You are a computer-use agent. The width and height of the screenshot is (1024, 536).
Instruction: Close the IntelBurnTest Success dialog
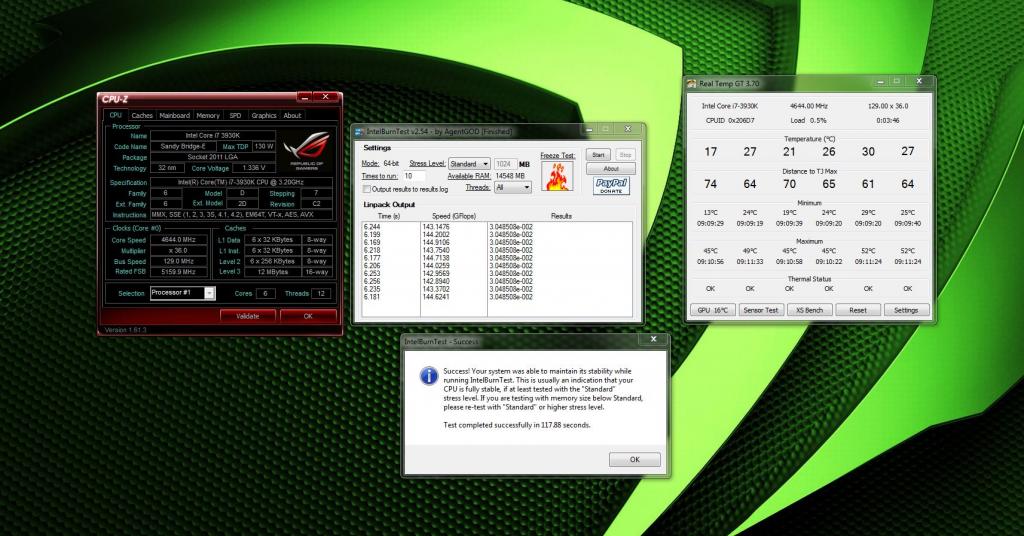pyautogui.click(x=653, y=339)
